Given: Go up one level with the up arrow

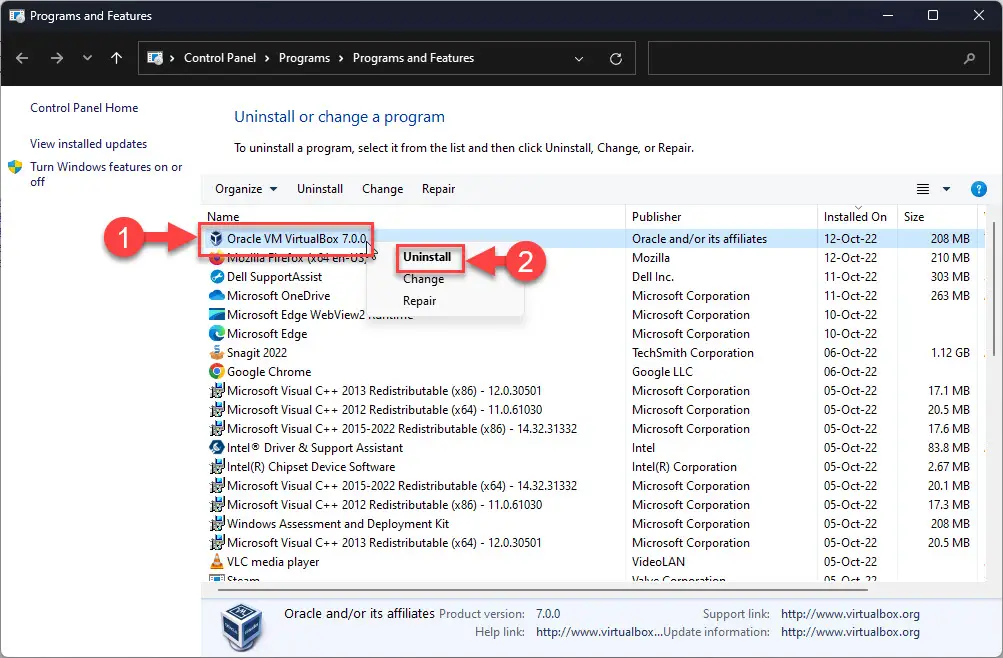Looking at the screenshot, I should [x=116, y=58].
